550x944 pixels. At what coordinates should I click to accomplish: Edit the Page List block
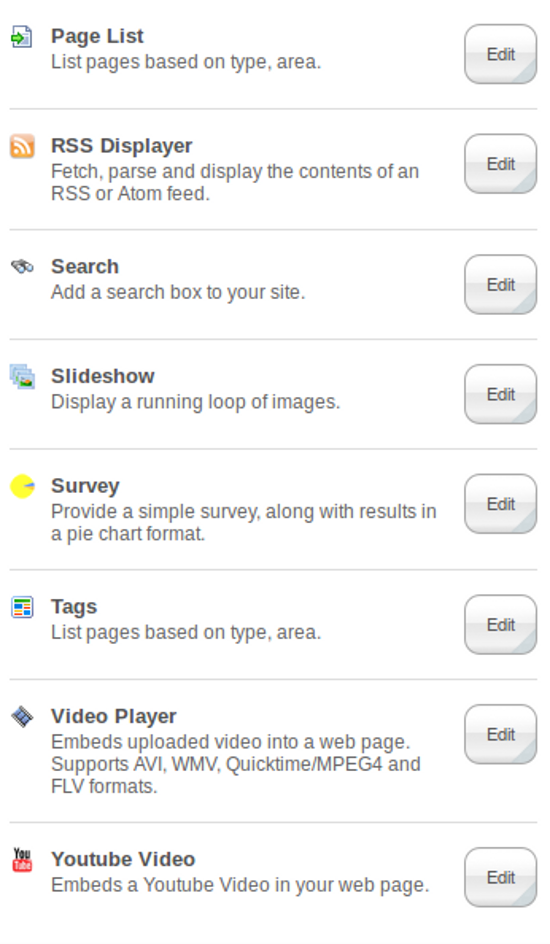point(500,54)
